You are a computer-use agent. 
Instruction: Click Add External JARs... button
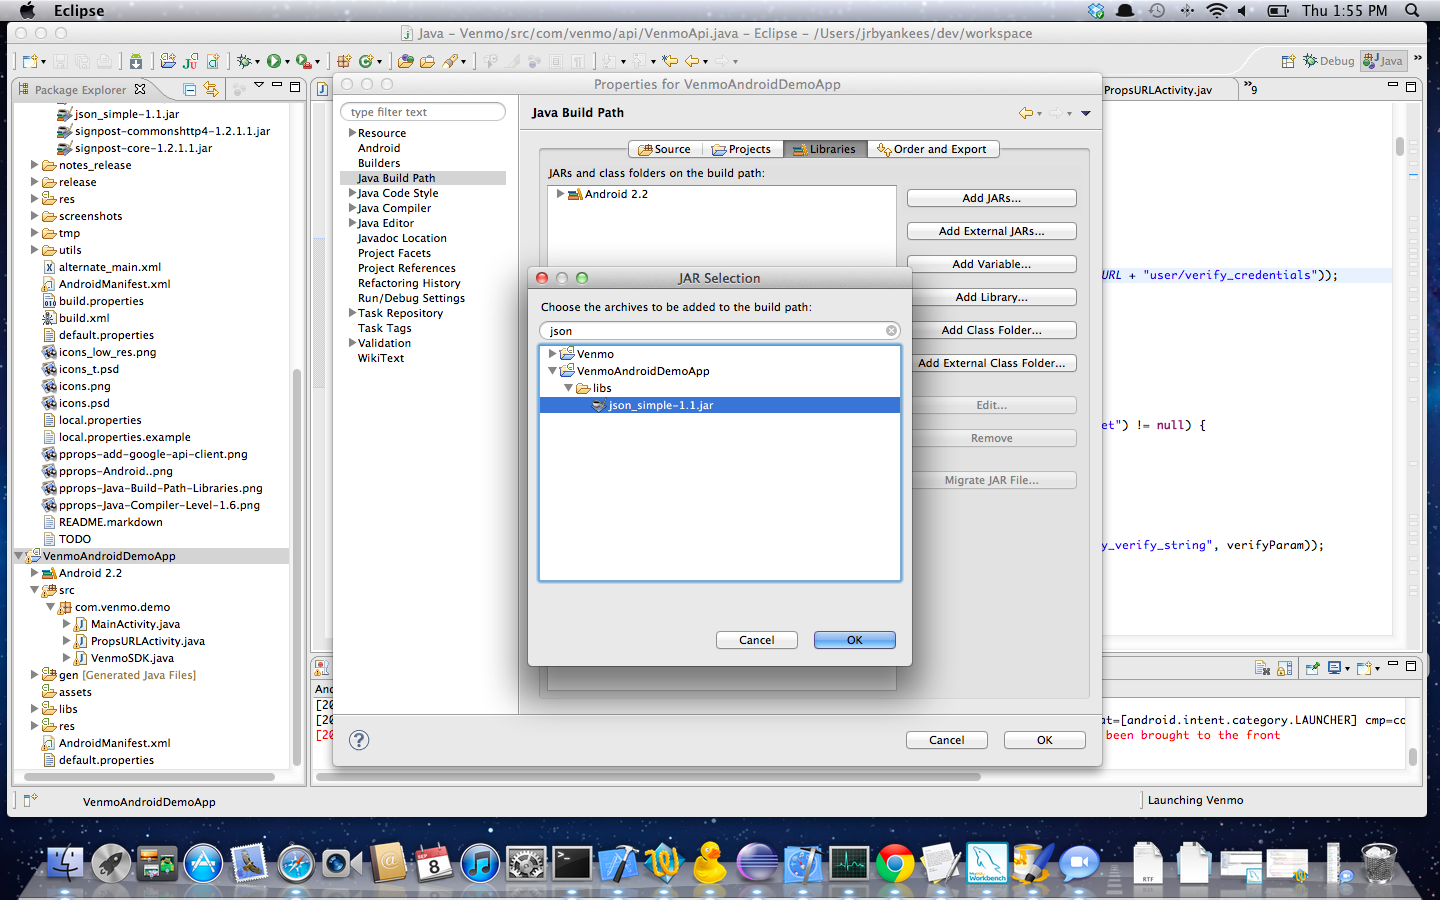(991, 231)
